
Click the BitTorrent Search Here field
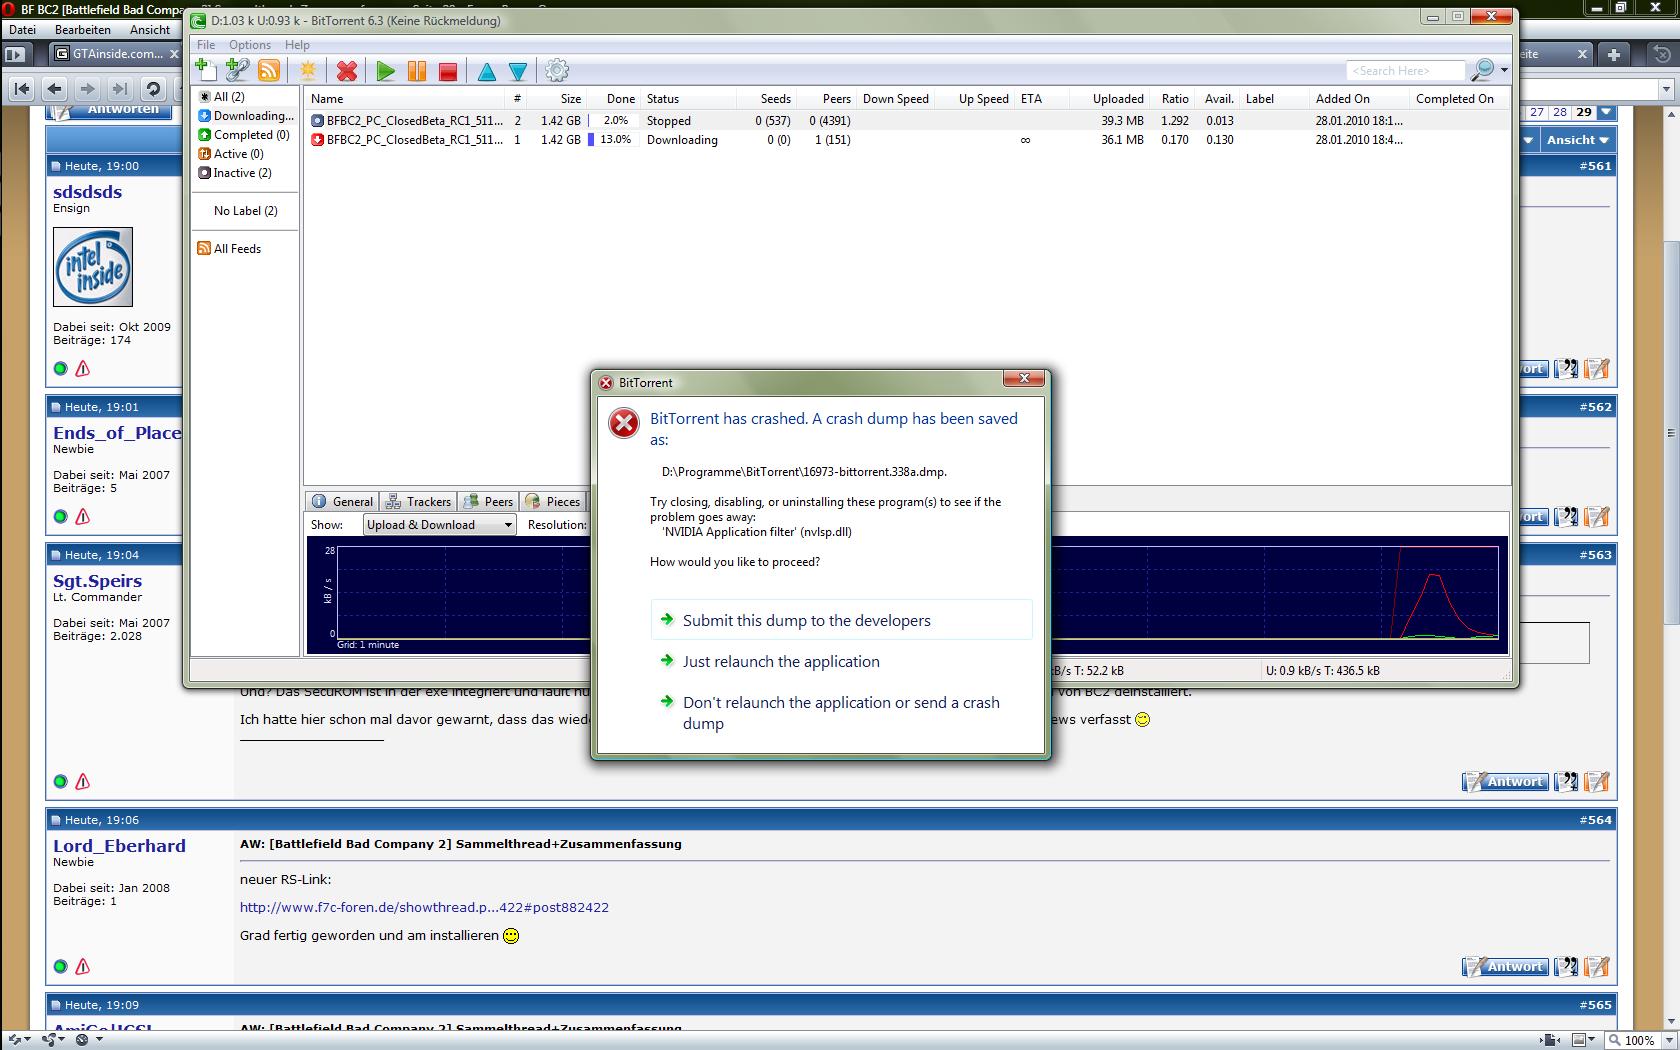tap(1406, 70)
